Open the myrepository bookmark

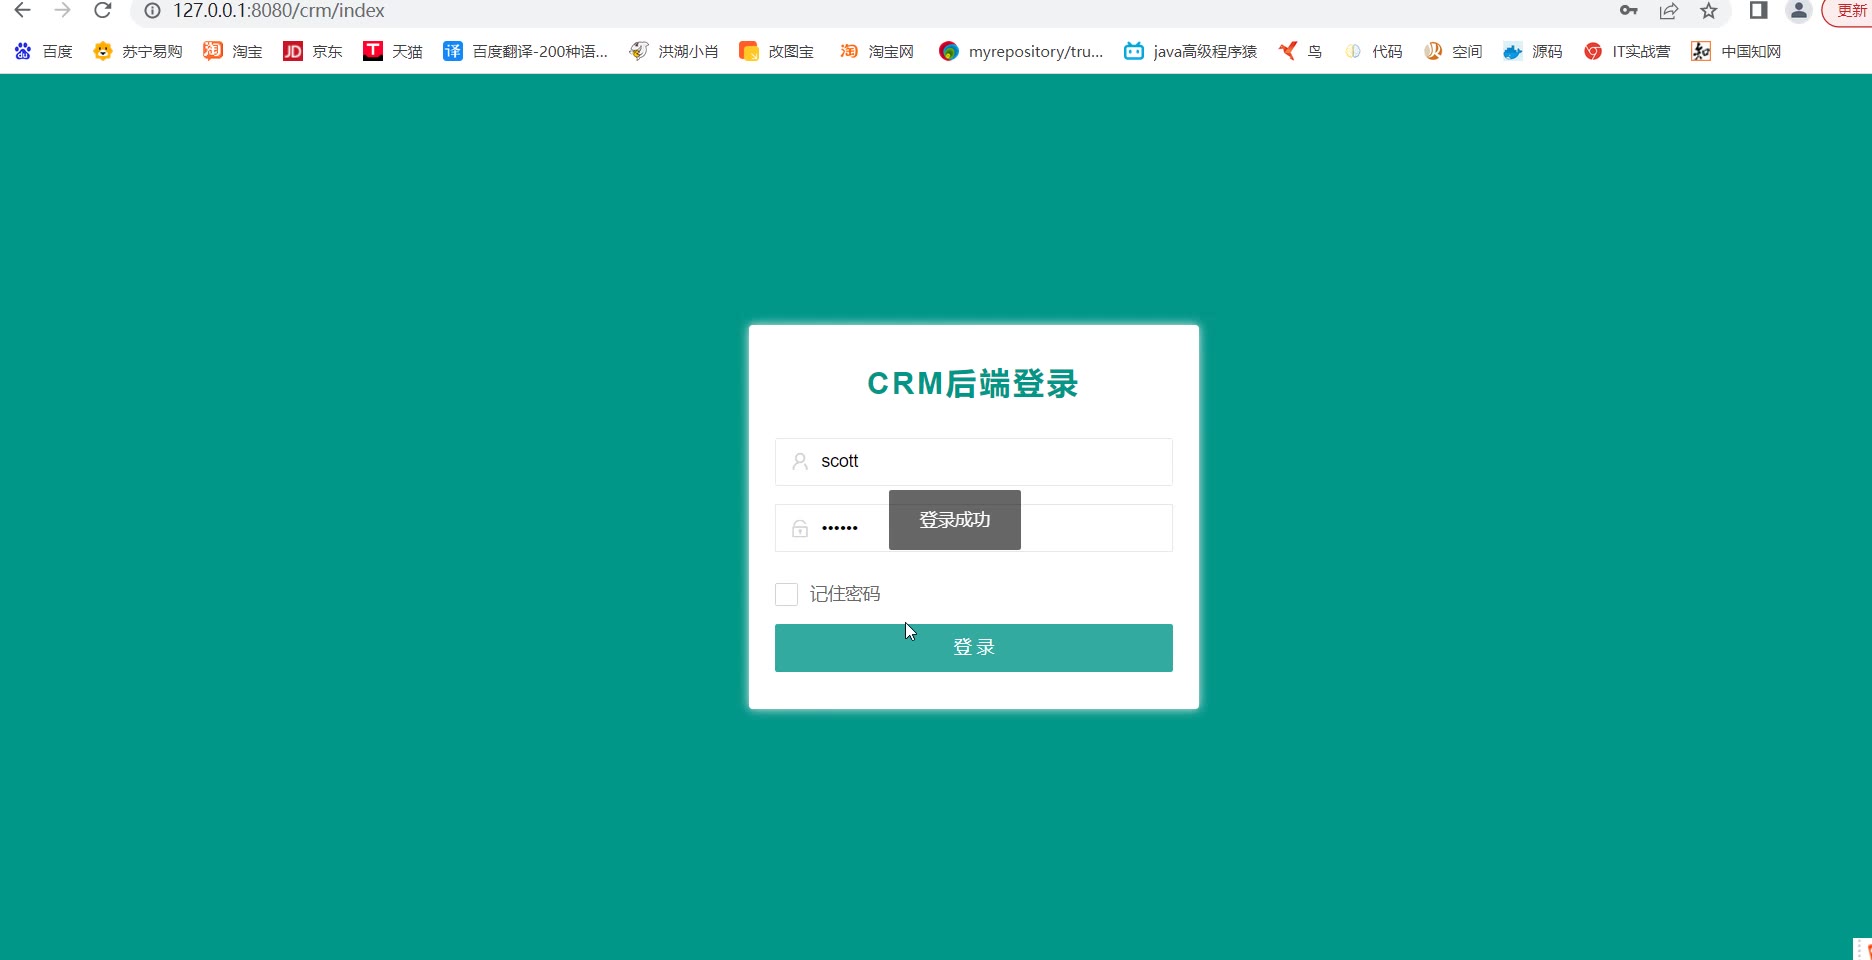[x=1021, y=51]
